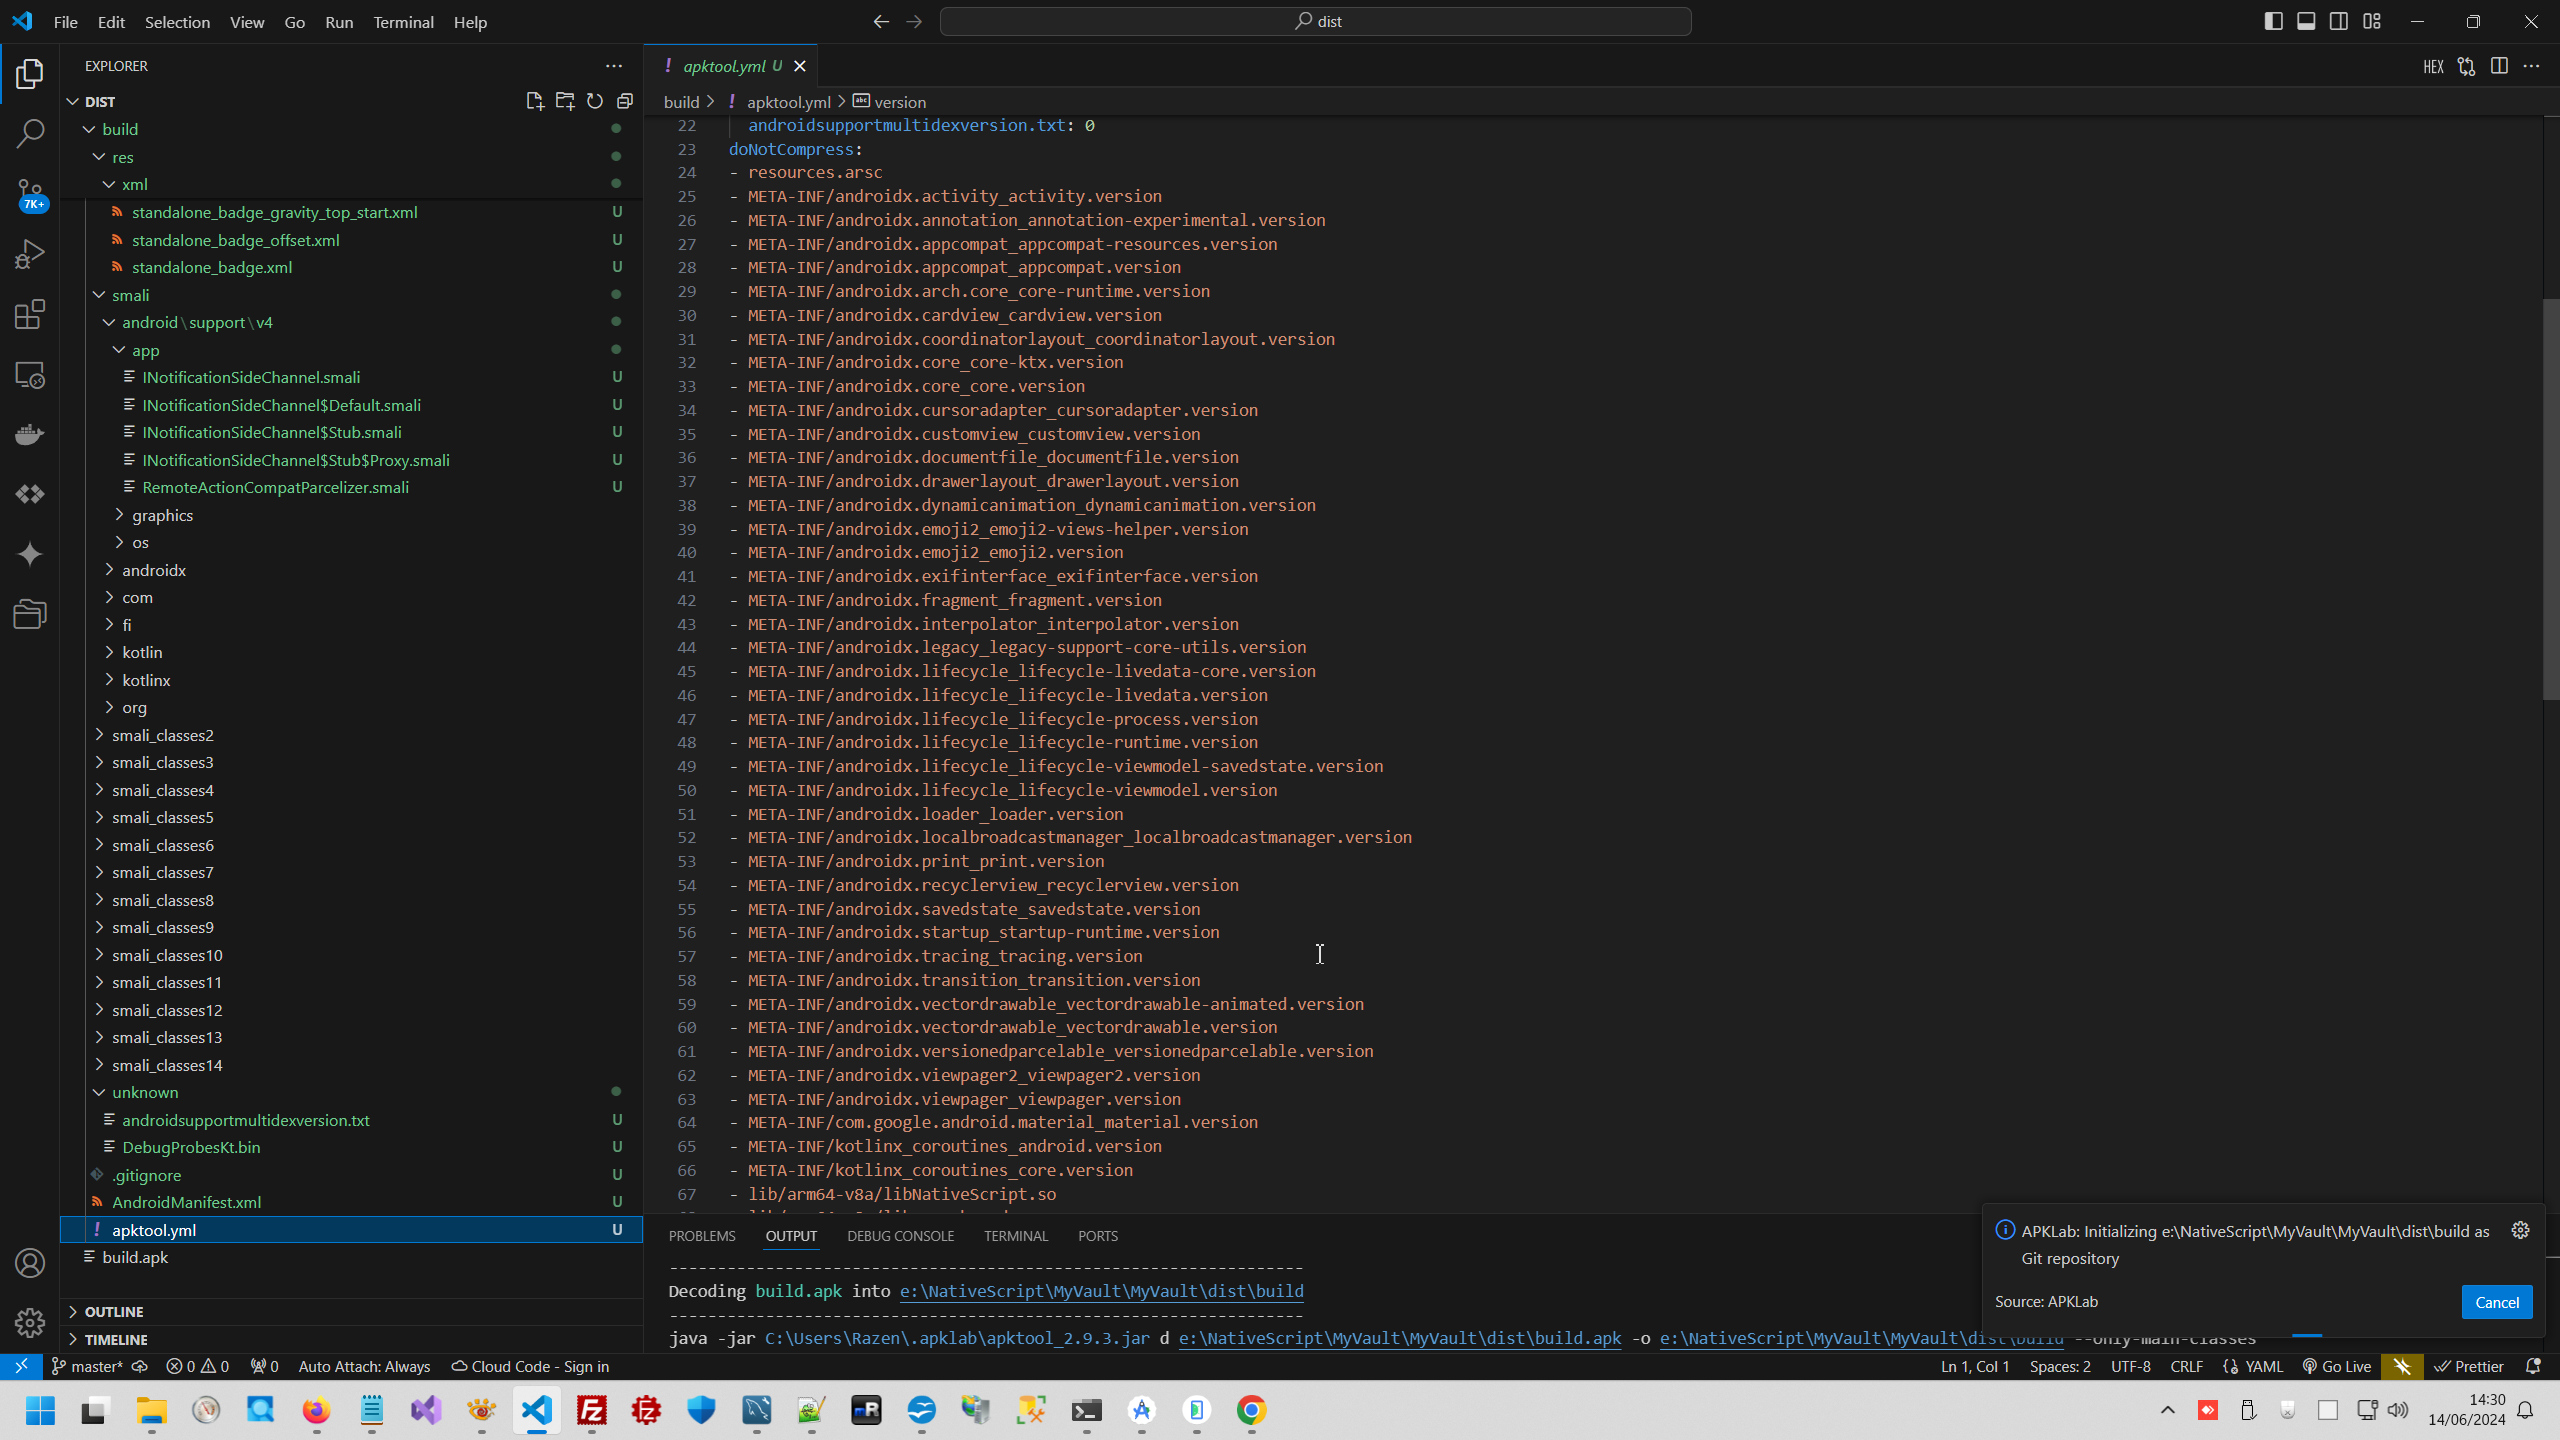Toggle the secondary side bar
2560x1440 pixels.
[2340, 20]
